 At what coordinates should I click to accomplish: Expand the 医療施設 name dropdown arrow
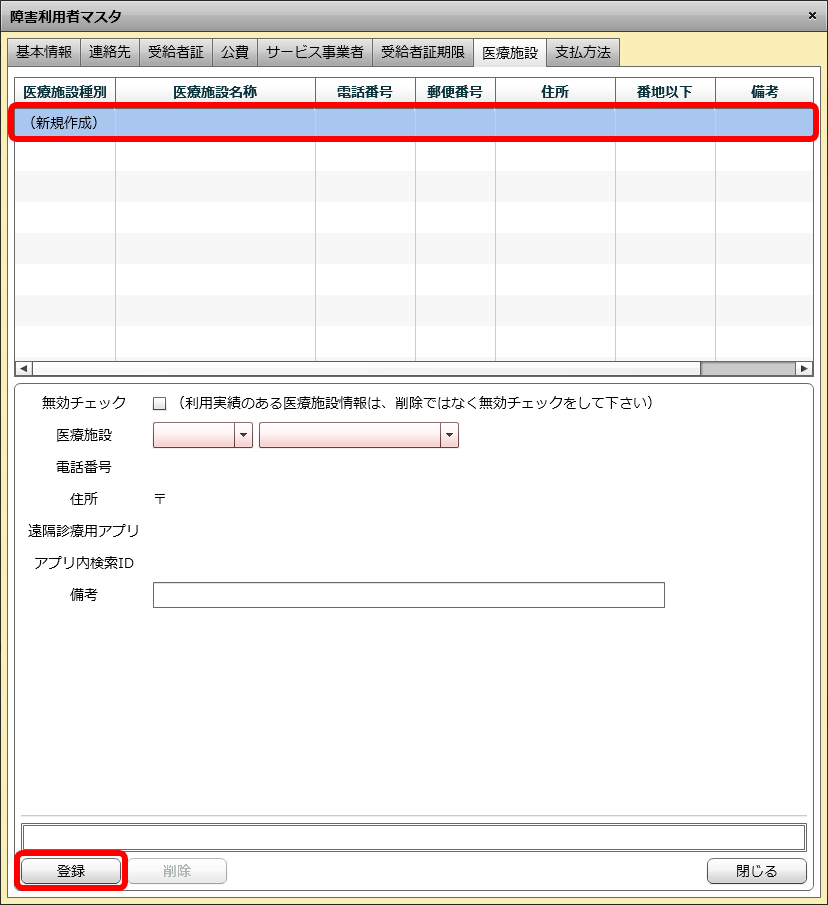click(x=449, y=435)
